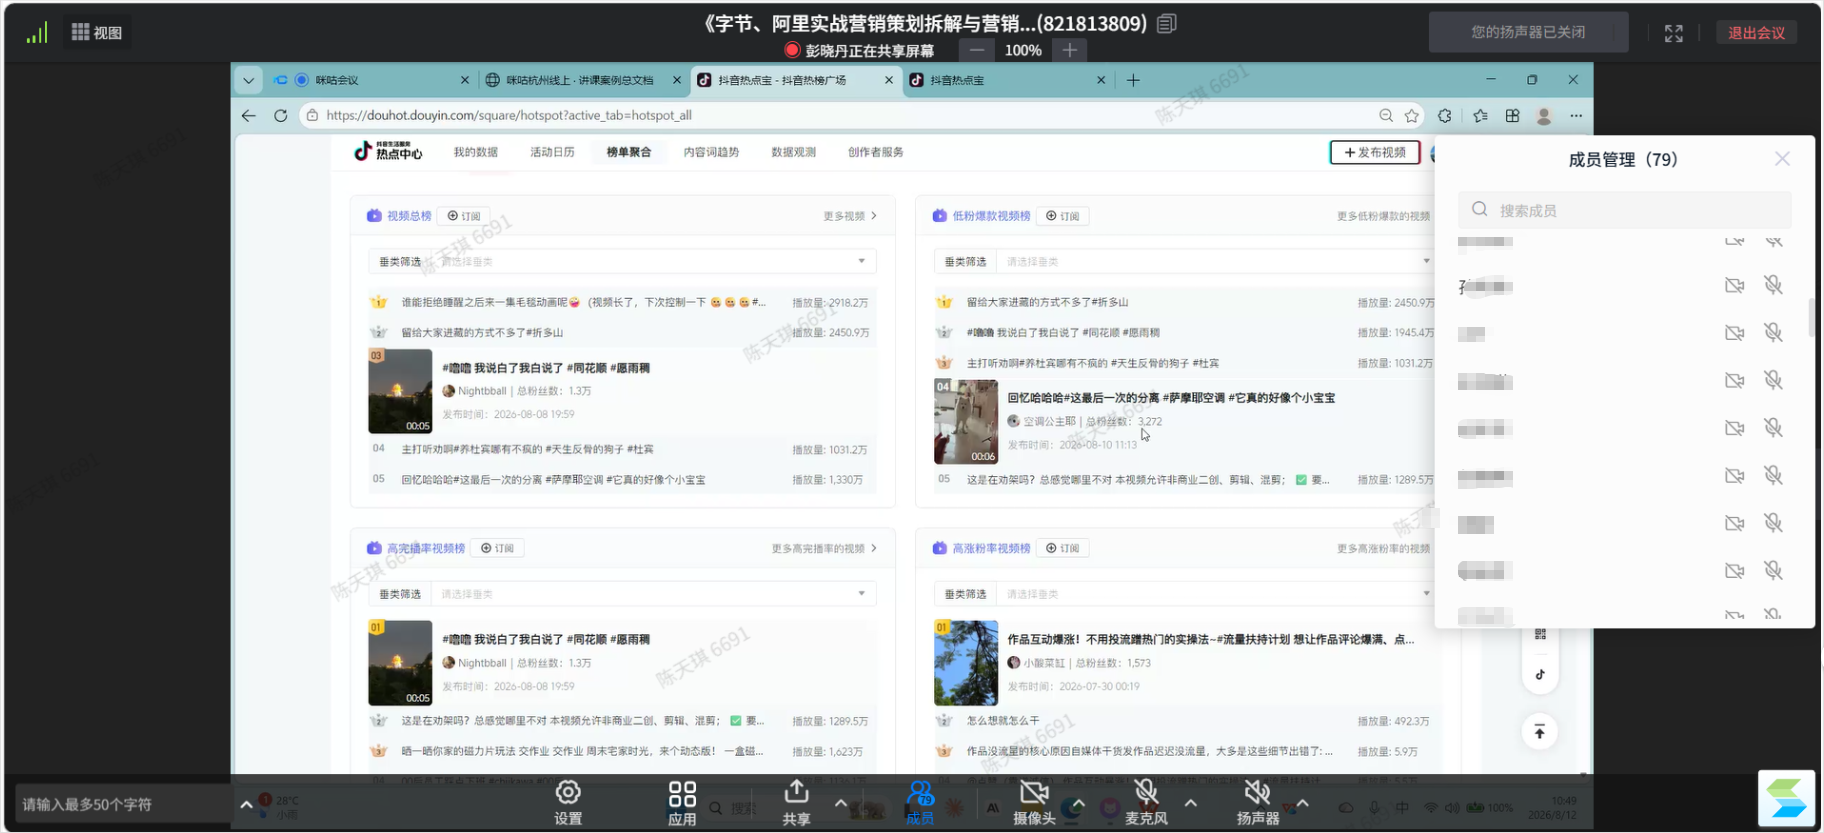Click the floating app icon at bottom right
The height and width of the screenshot is (833, 1824).
coord(1786,798)
